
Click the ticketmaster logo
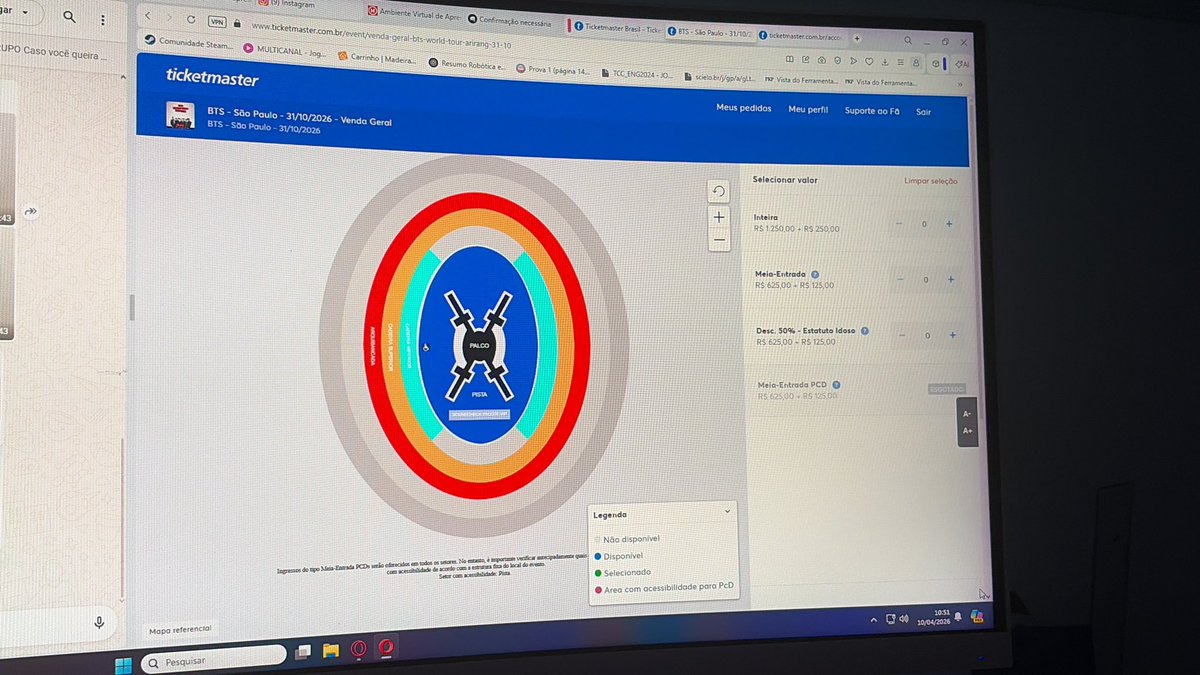pos(212,78)
